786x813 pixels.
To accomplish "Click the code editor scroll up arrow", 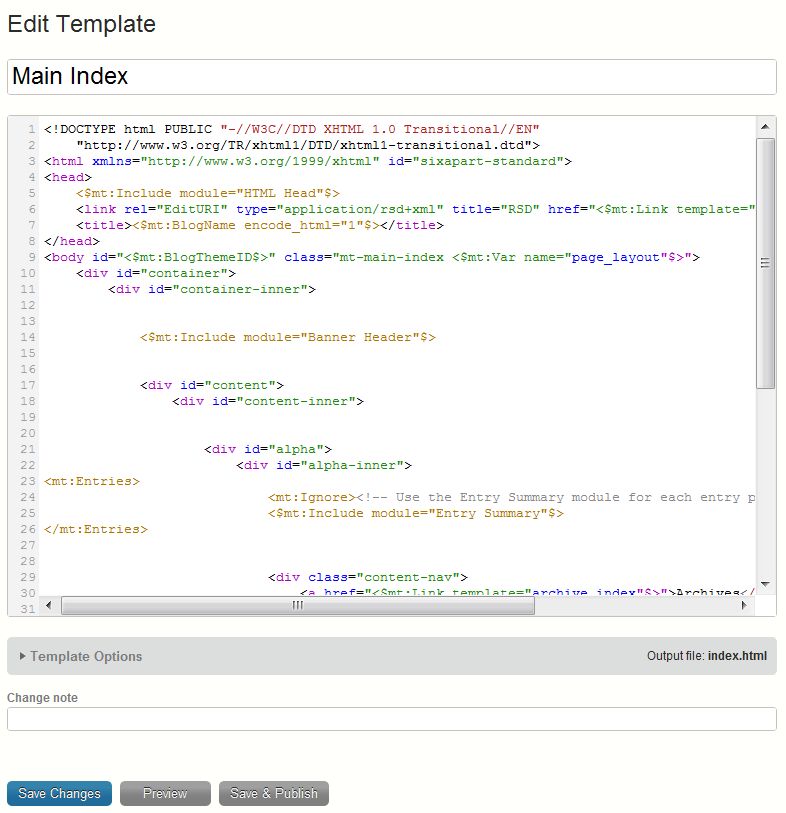I will pos(765,127).
